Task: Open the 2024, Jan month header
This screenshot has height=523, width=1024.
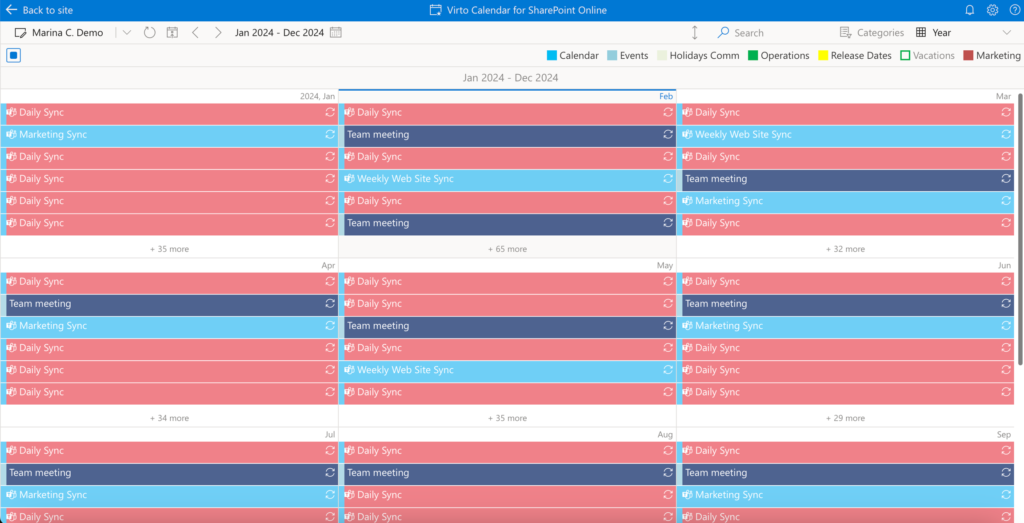Action: (317, 96)
